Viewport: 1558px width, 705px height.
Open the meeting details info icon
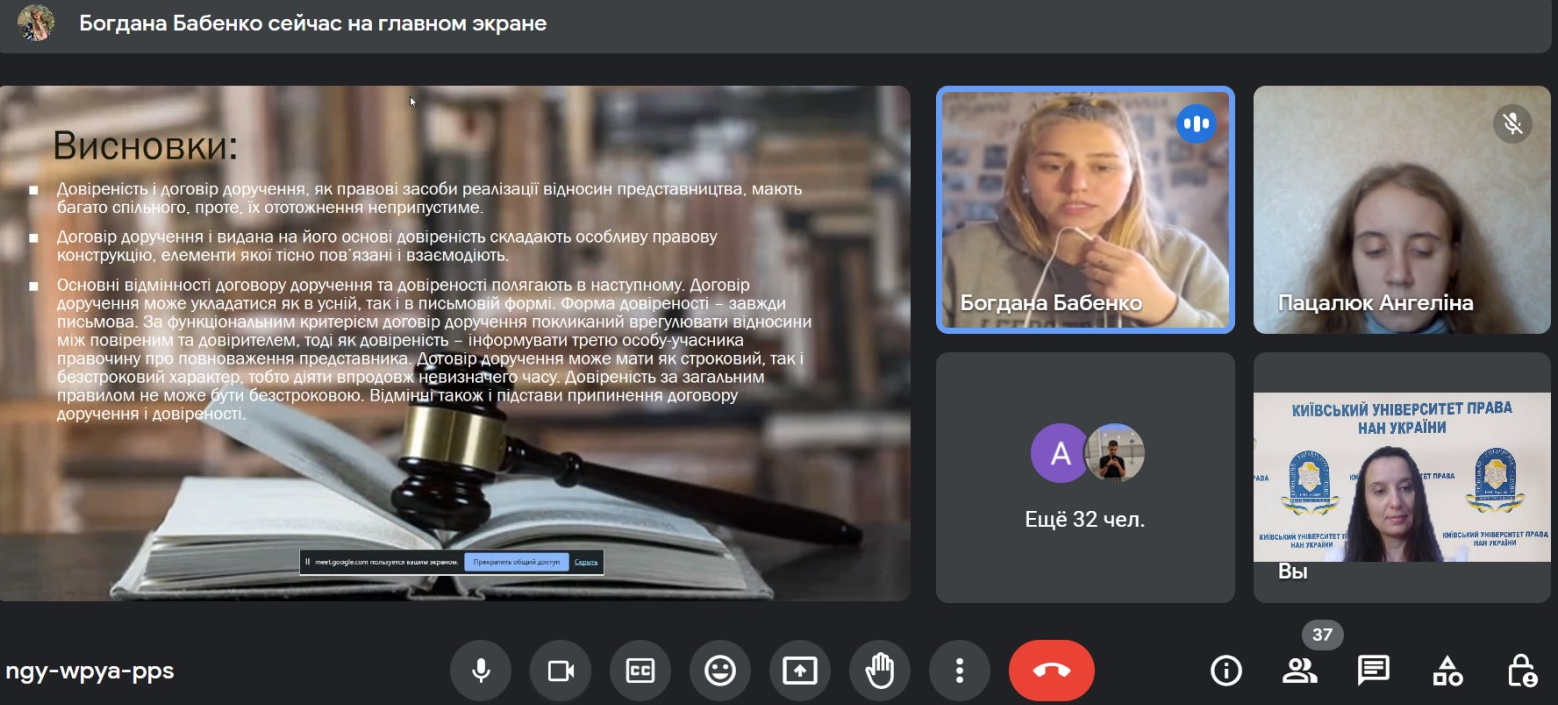pyautogui.click(x=1226, y=670)
